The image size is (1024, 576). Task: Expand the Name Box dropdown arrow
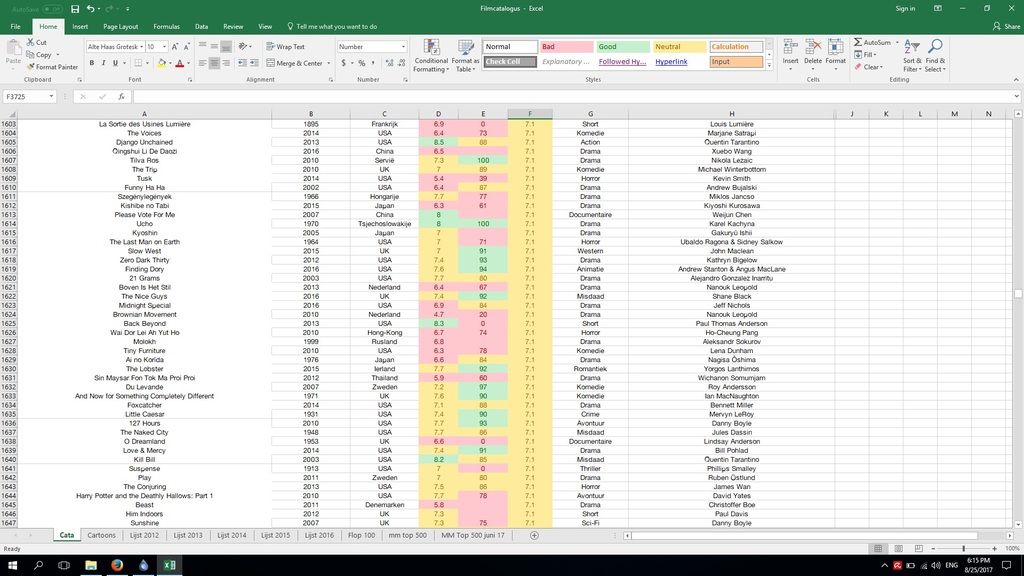[x=65, y=97]
